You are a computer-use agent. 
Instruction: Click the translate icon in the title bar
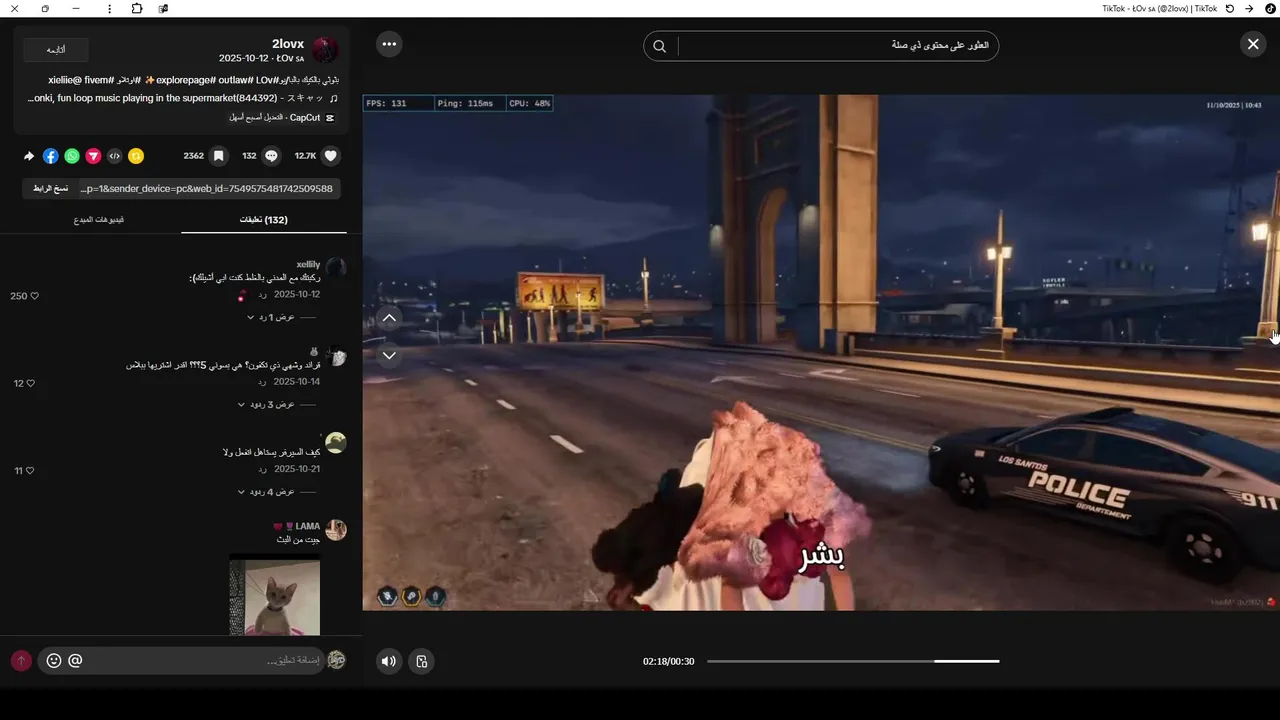pos(163,8)
